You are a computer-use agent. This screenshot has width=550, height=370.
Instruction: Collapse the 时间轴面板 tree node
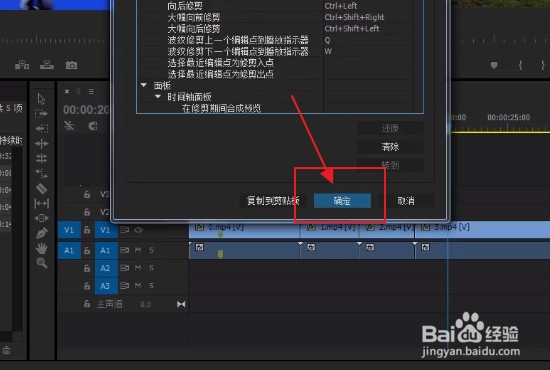coord(158,96)
